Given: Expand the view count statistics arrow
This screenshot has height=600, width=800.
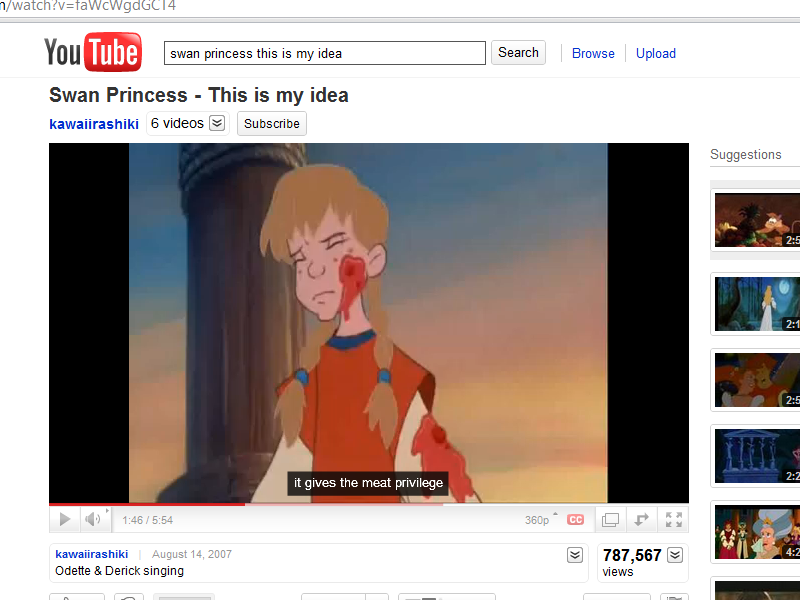Looking at the screenshot, I should click(675, 555).
